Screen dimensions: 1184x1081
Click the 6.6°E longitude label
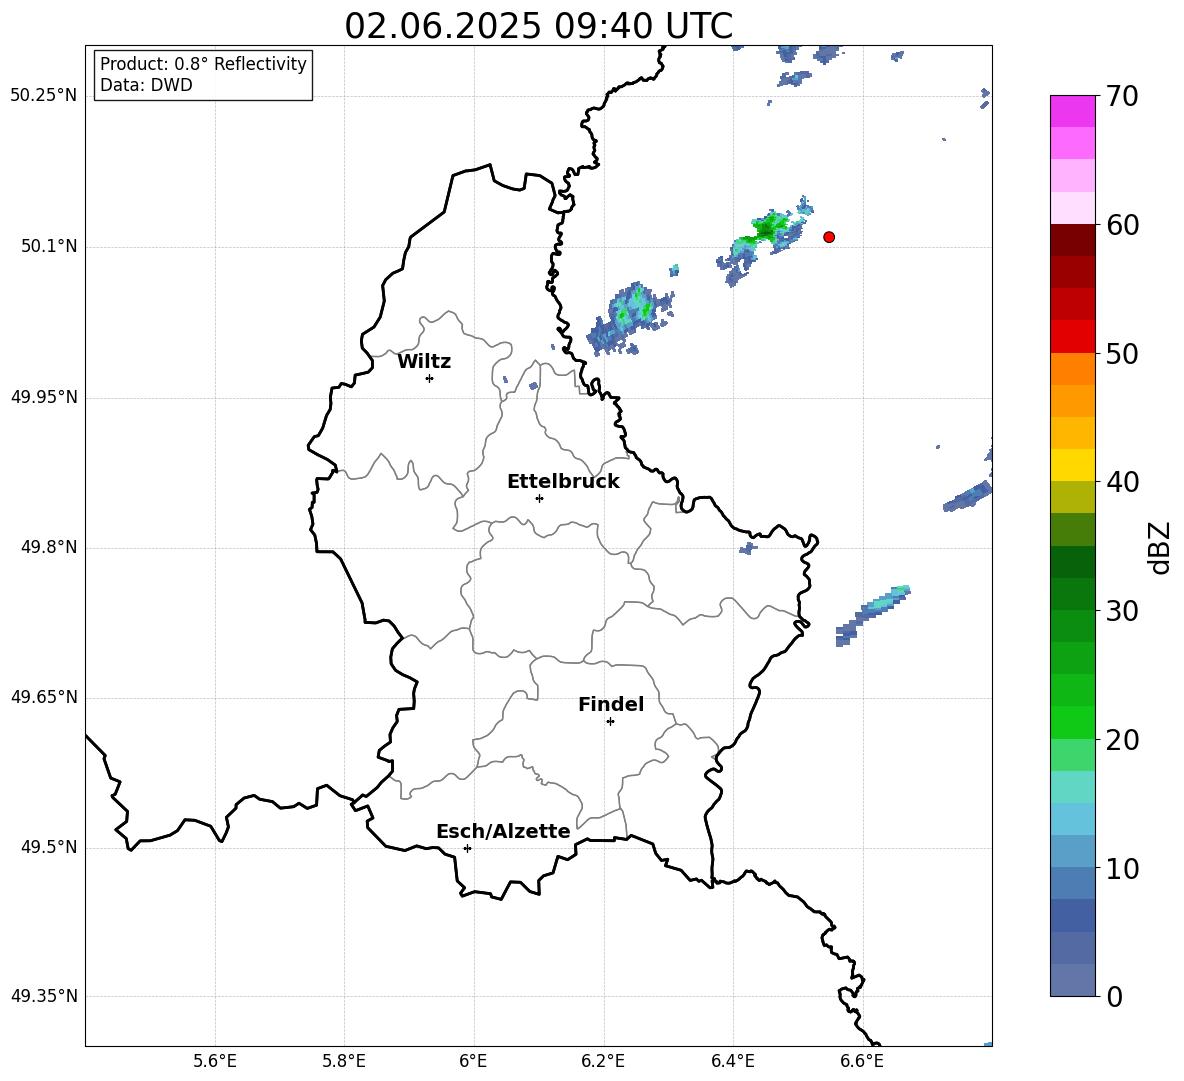(862, 1061)
